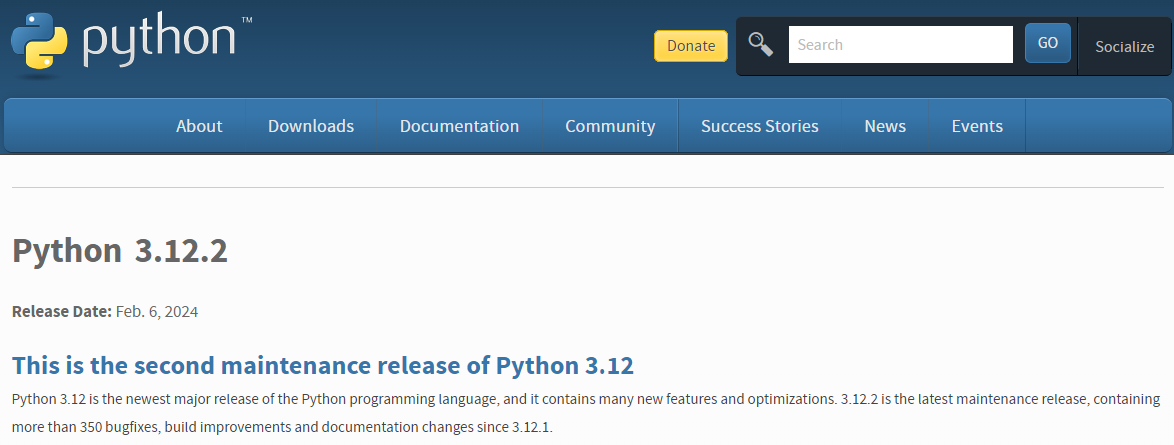Open the Downloads navigation menu
This screenshot has width=1174, height=445.
point(311,126)
